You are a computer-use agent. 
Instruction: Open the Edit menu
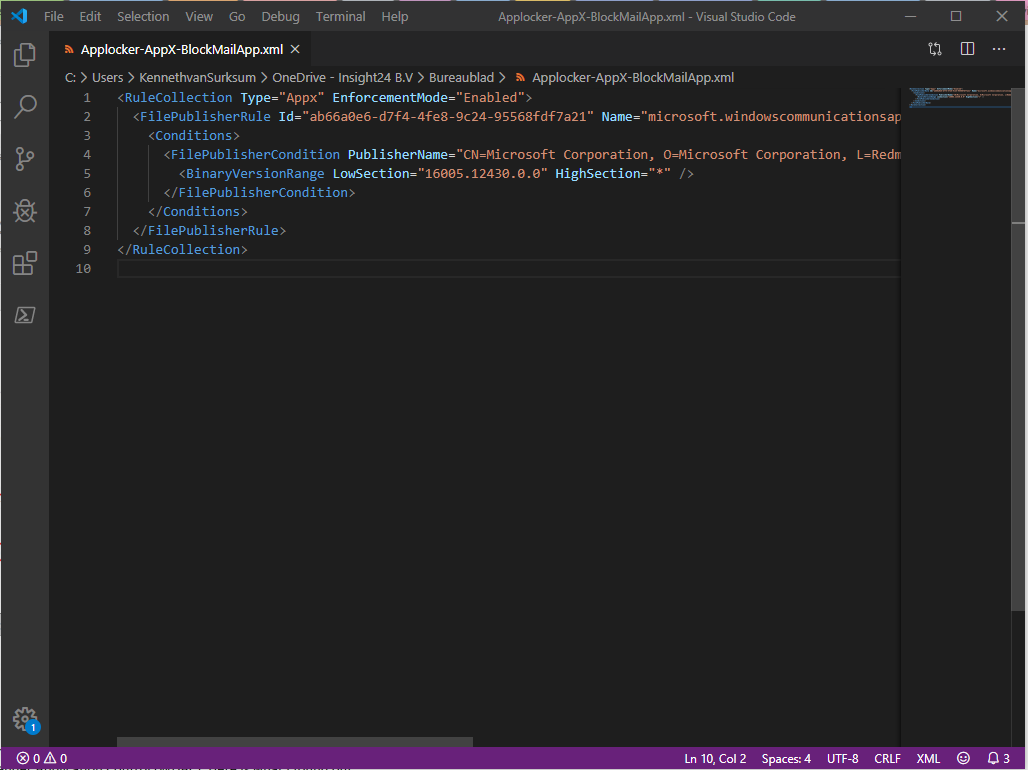pyautogui.click(x=90, y=16)
